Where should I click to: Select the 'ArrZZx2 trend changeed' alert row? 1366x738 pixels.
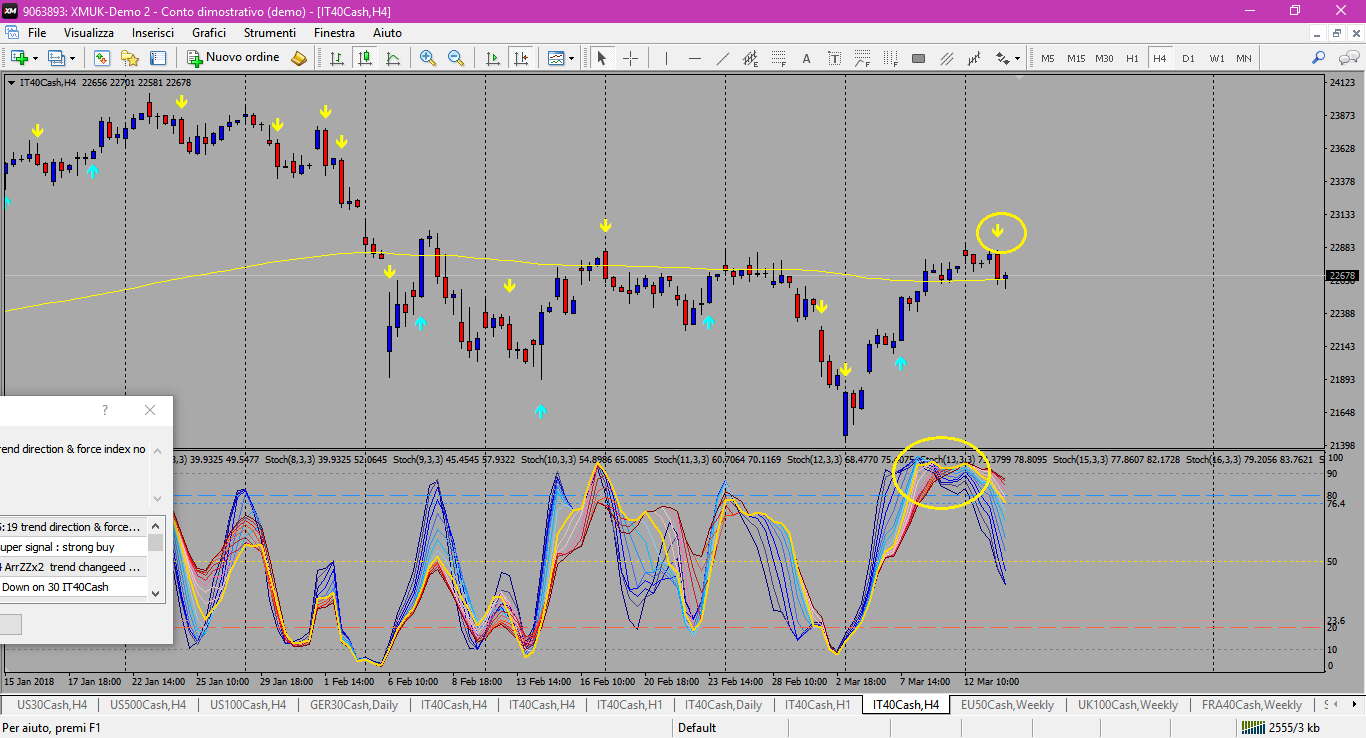pyautogui.click(x=74, y=567)
